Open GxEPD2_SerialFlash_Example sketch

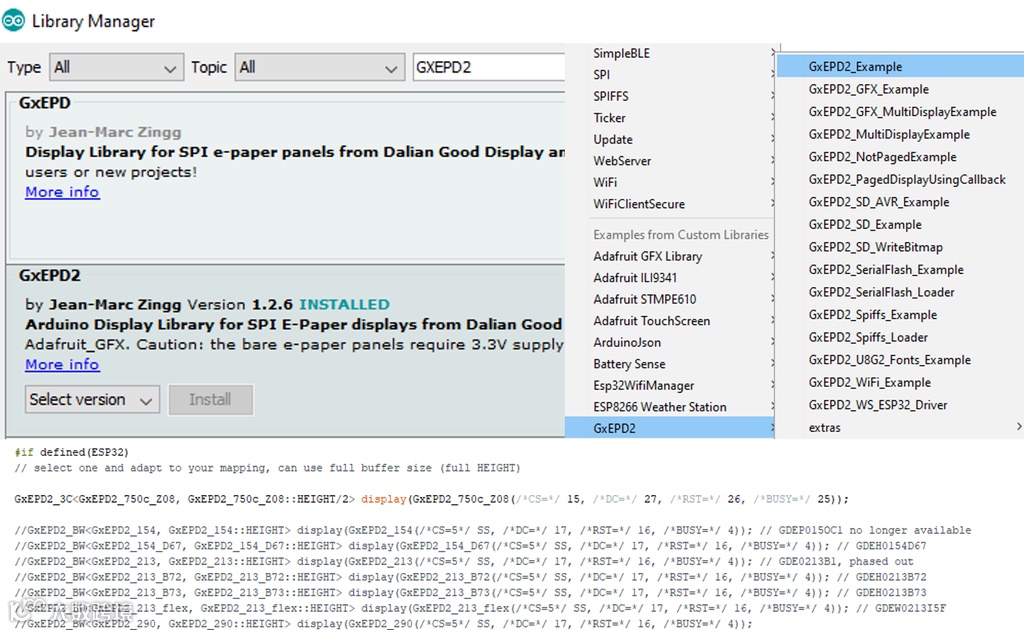(x=901, y=270)
